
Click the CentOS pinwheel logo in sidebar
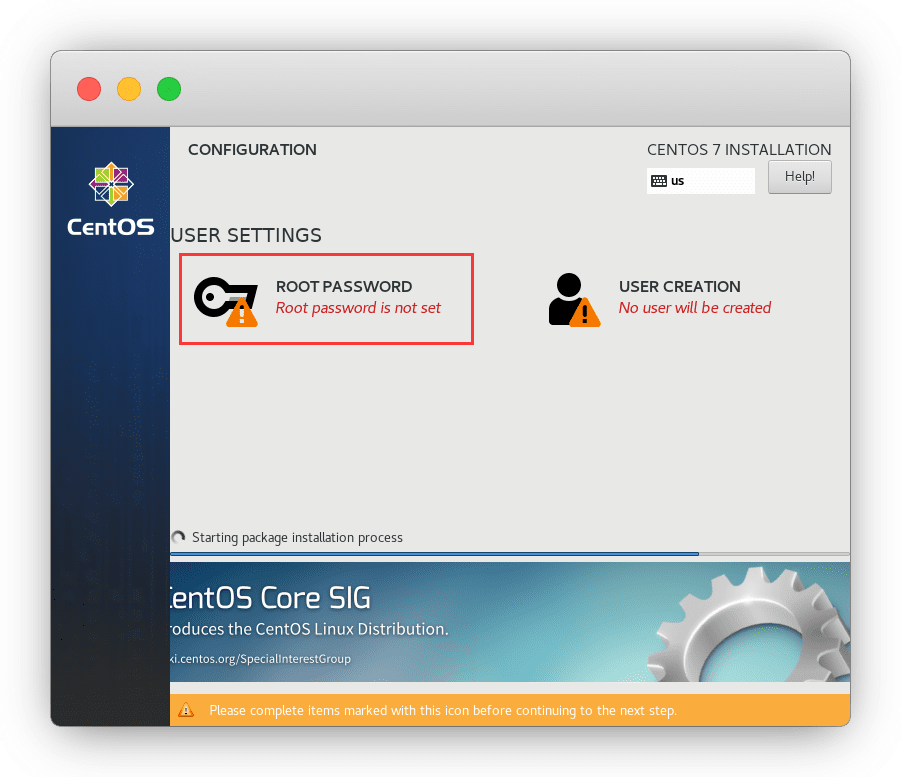(110, 184)
